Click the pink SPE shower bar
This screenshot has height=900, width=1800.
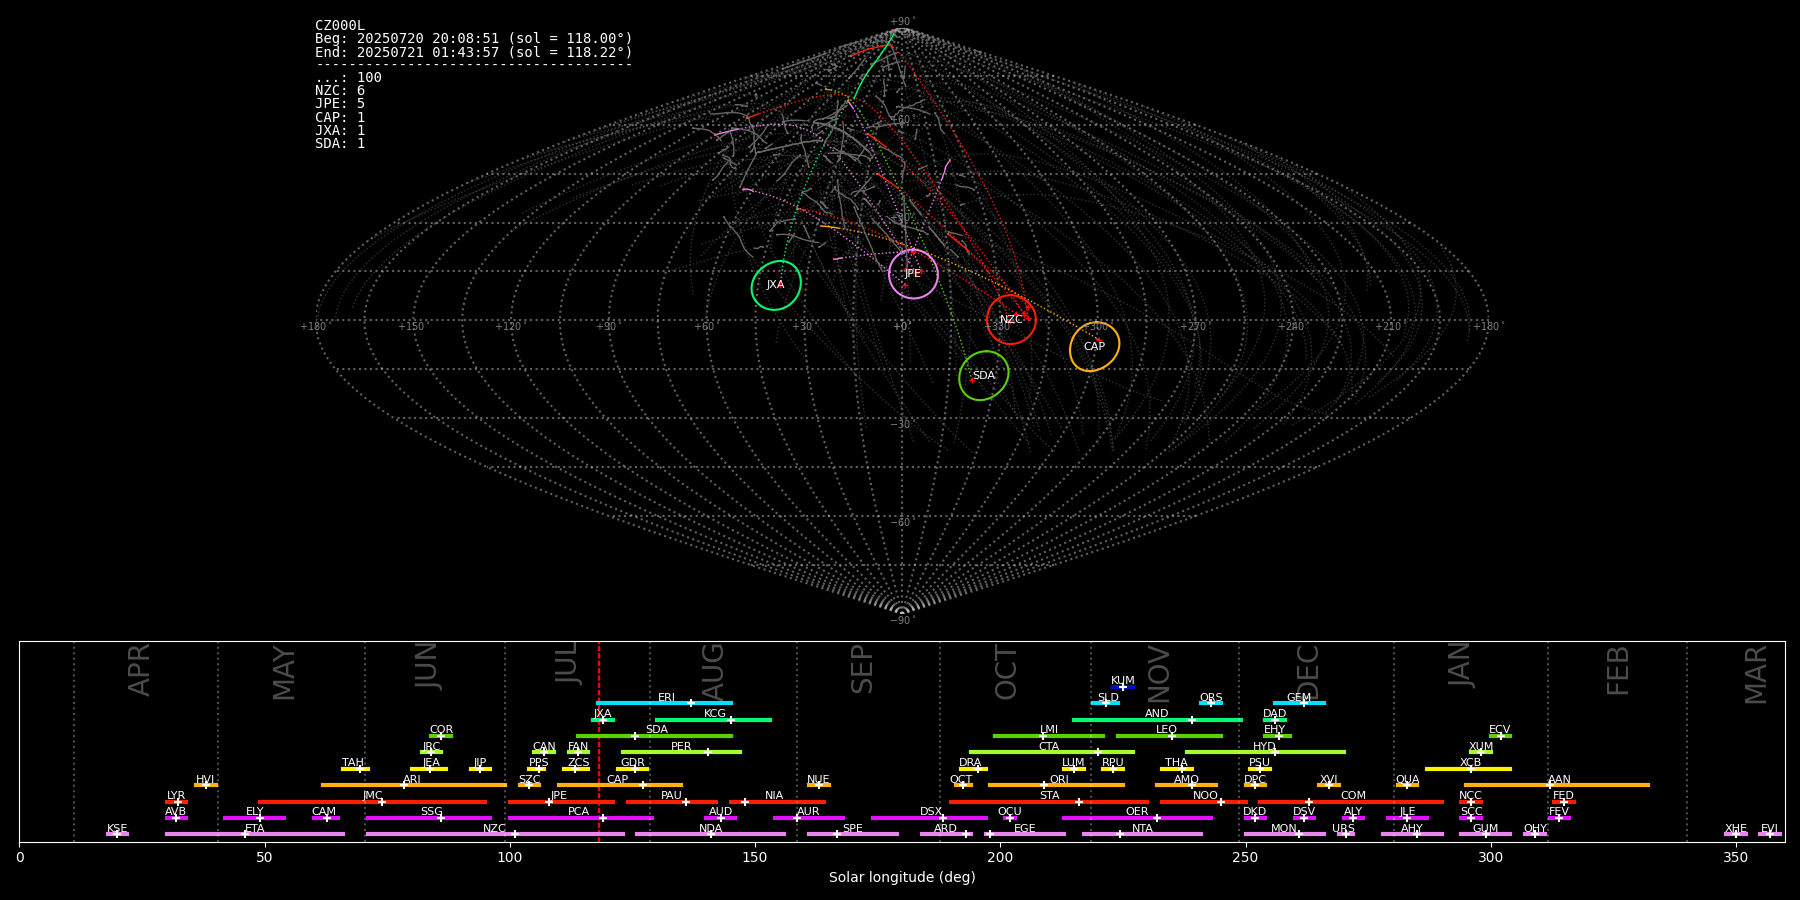pos(853,834)
